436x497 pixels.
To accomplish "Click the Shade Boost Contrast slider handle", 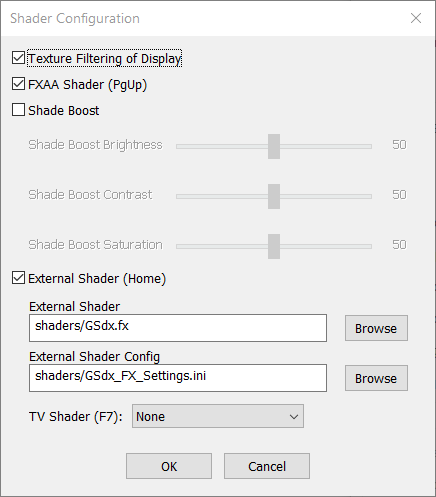I will (x=274, y=196).
